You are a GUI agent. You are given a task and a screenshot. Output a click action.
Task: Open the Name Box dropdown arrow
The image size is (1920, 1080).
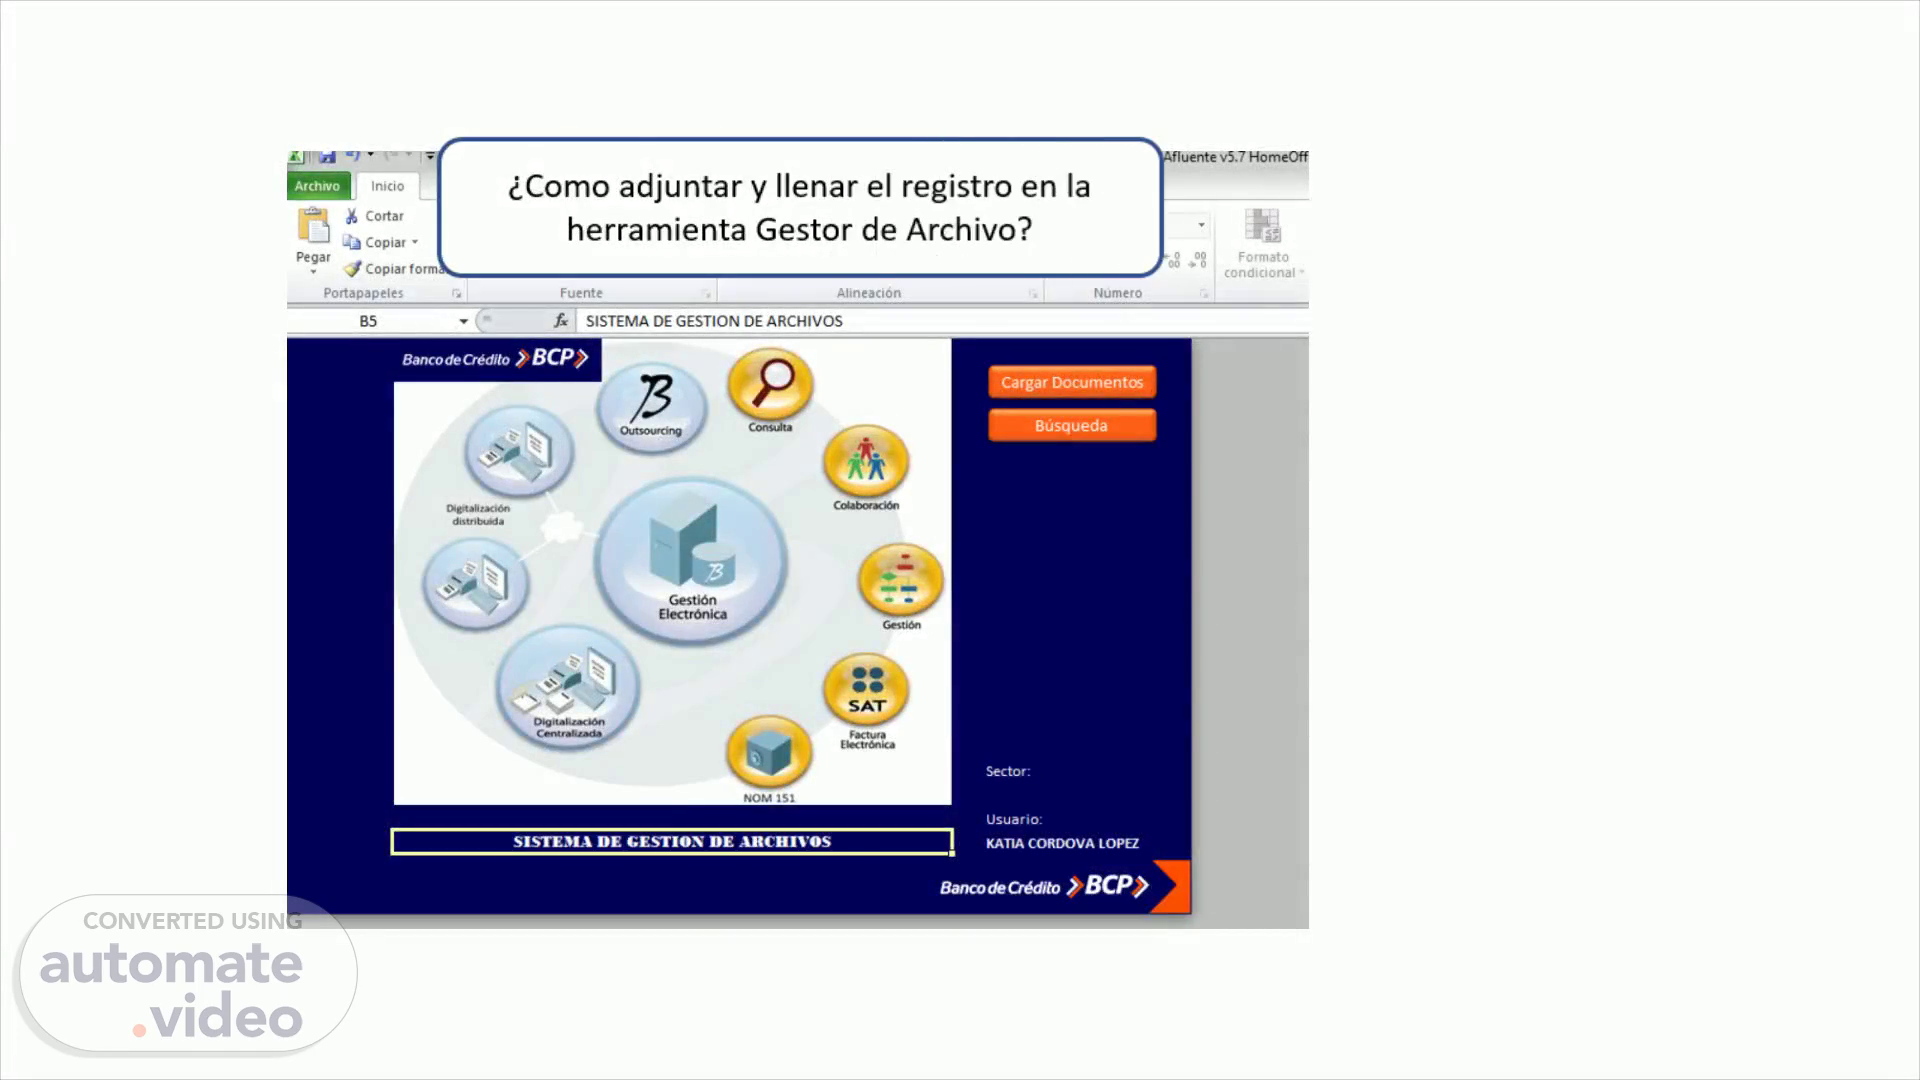(x=463, y=321)
